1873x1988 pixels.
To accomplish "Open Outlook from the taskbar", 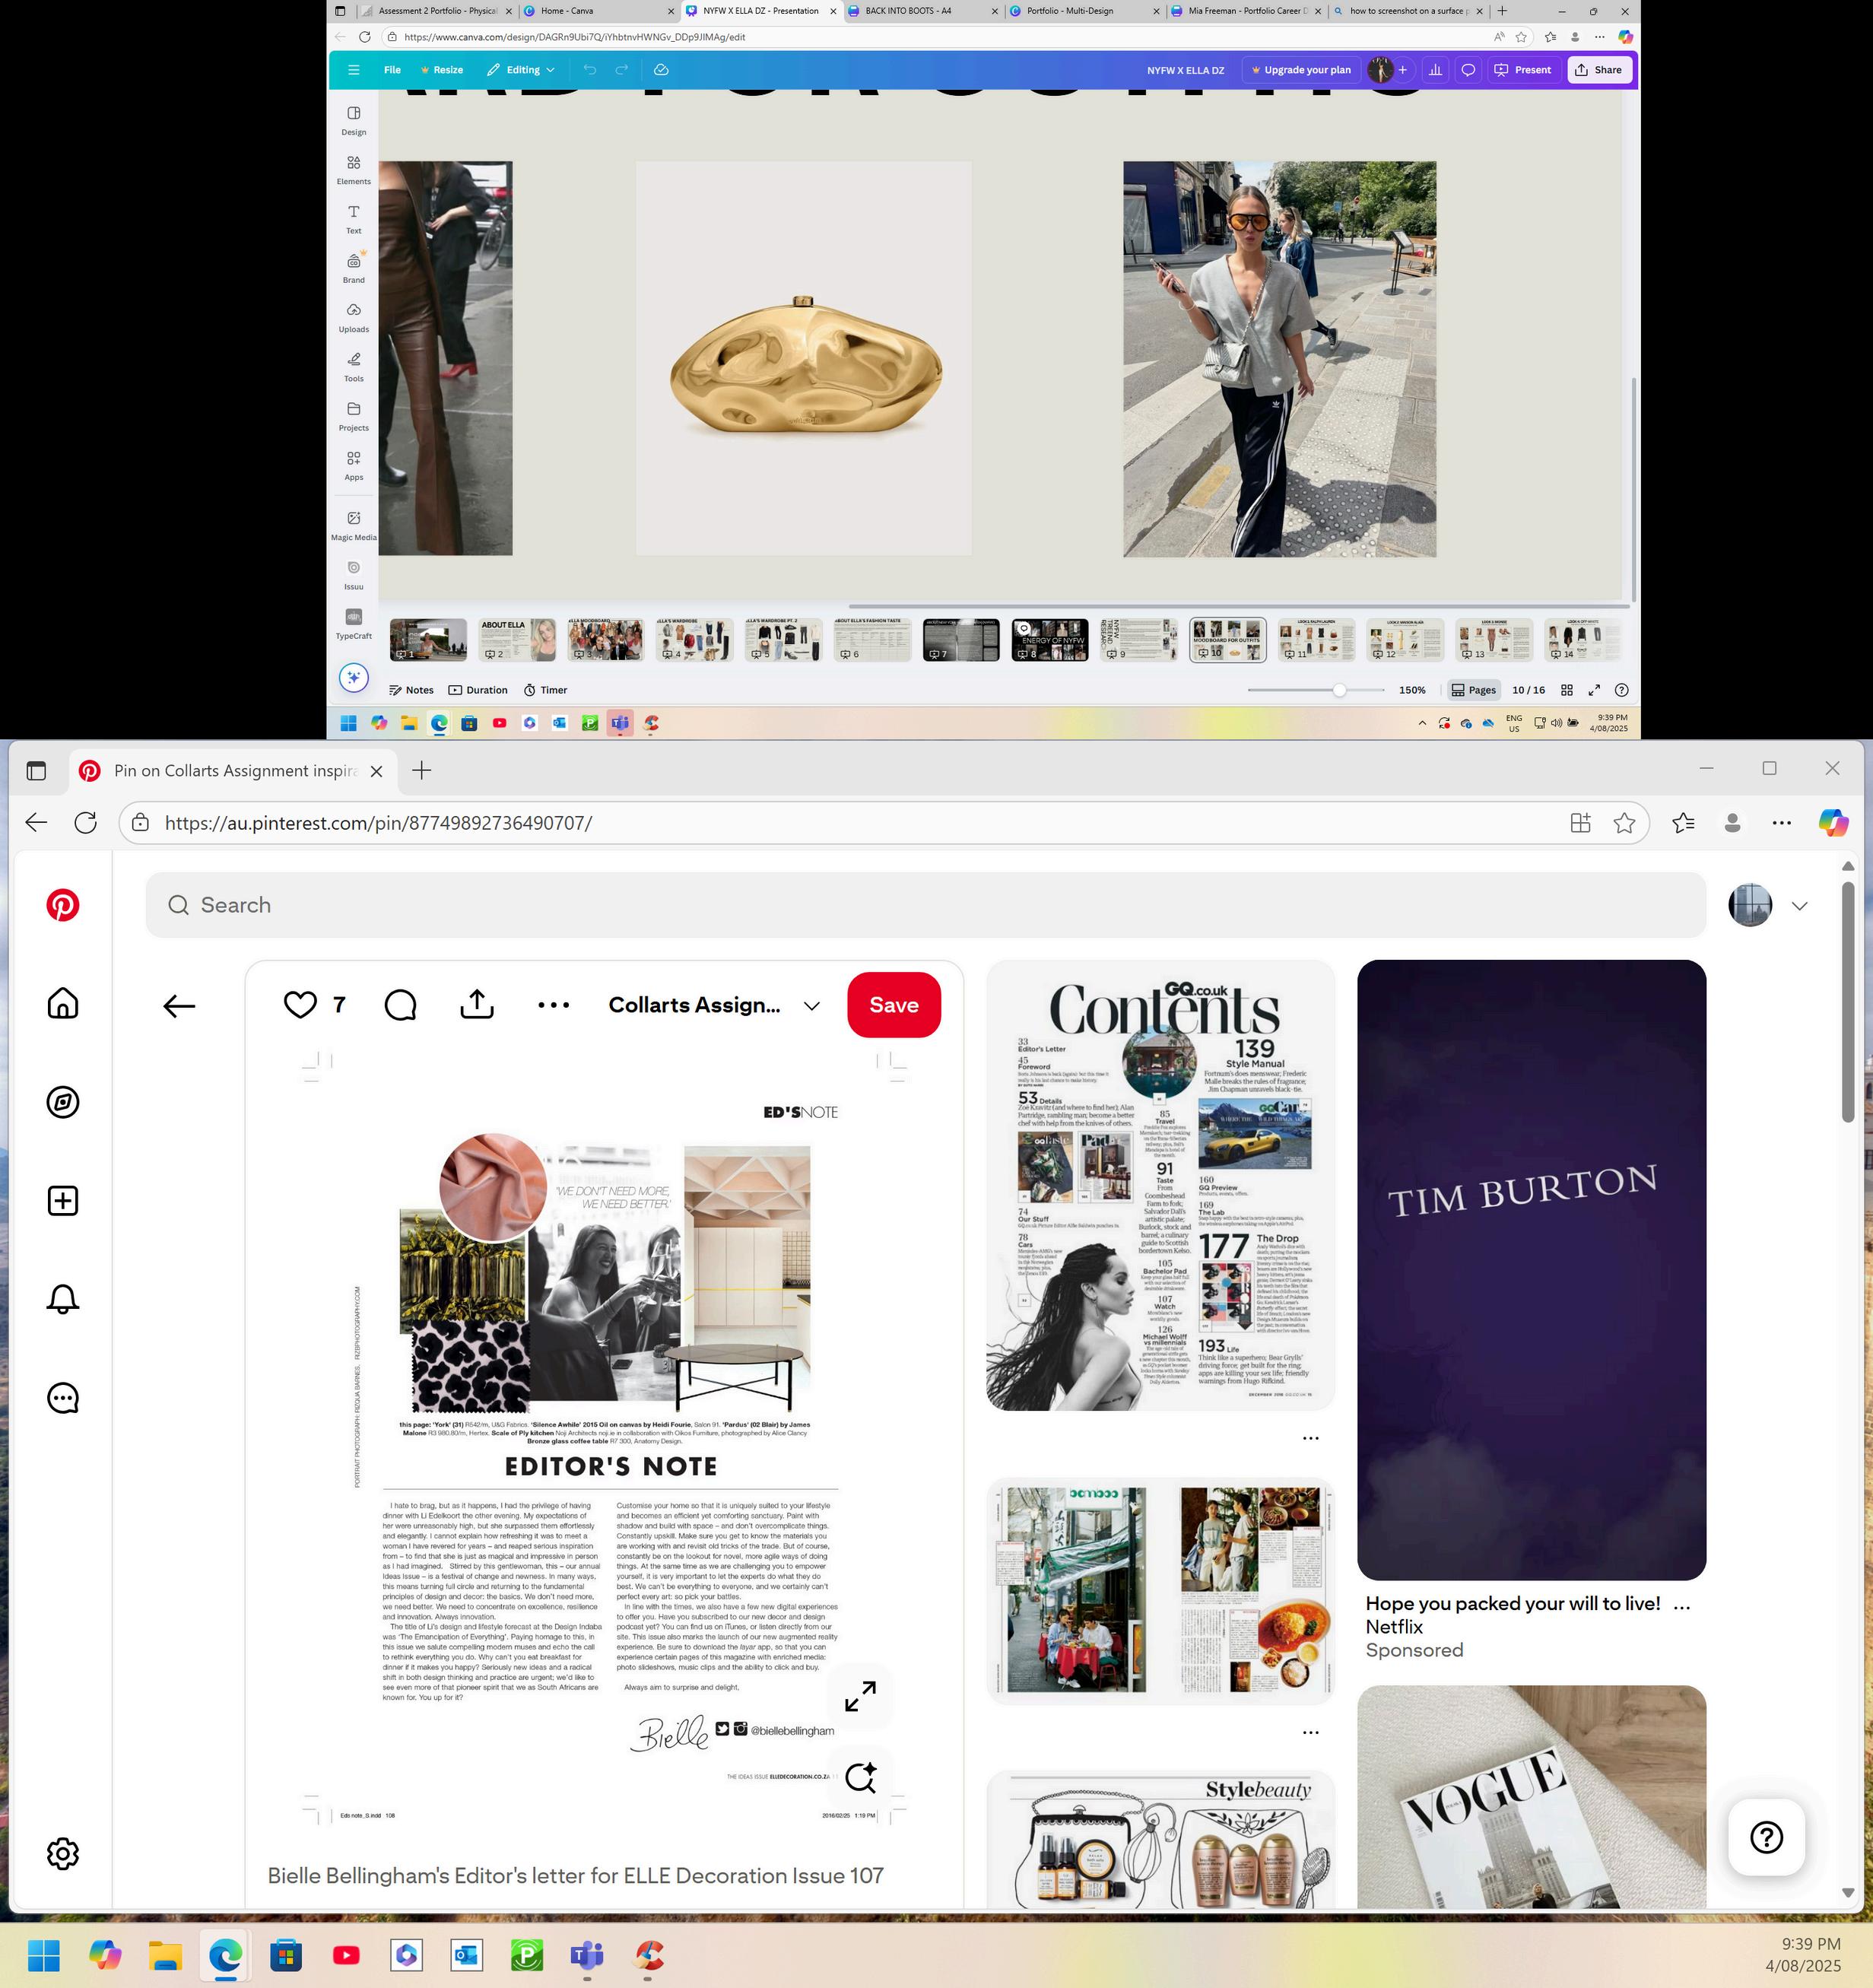I will tap(466, 1954).
